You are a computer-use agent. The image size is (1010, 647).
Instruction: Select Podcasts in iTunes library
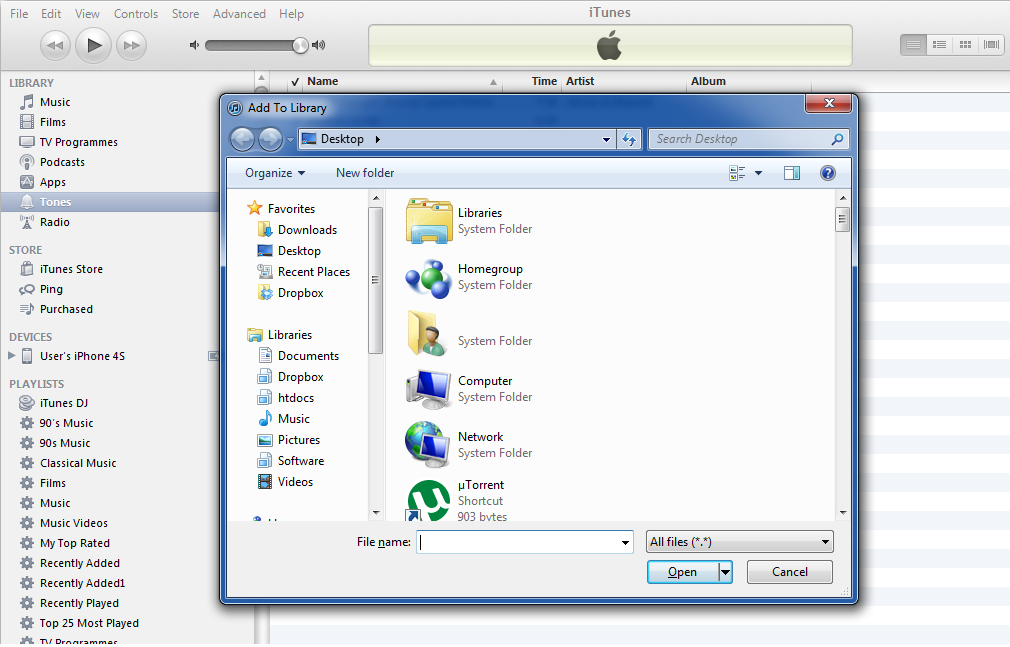pos(62,162)
